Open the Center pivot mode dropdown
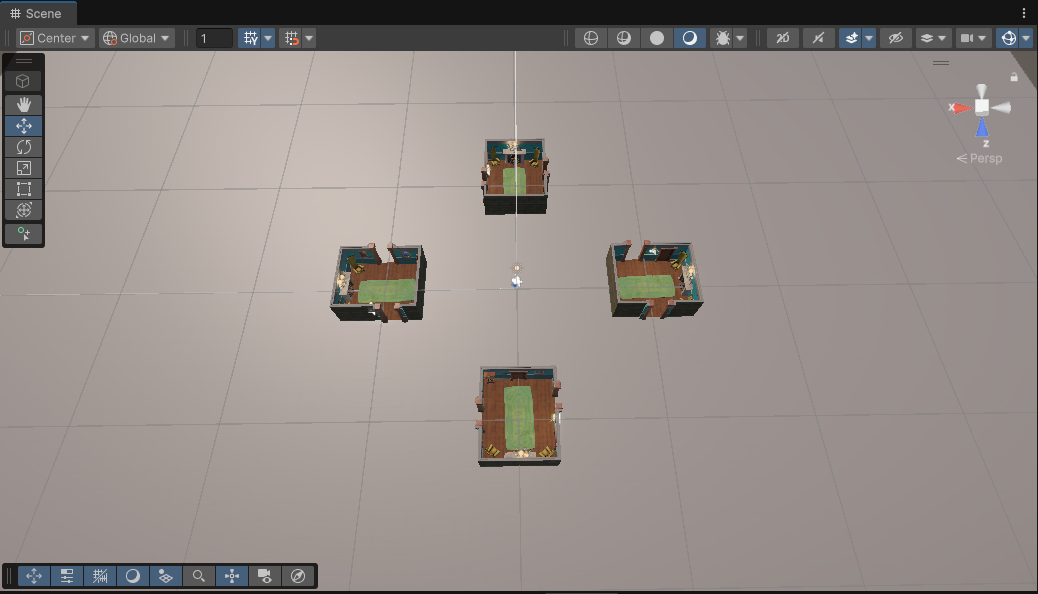1038x594 pixels. [56, 38]
